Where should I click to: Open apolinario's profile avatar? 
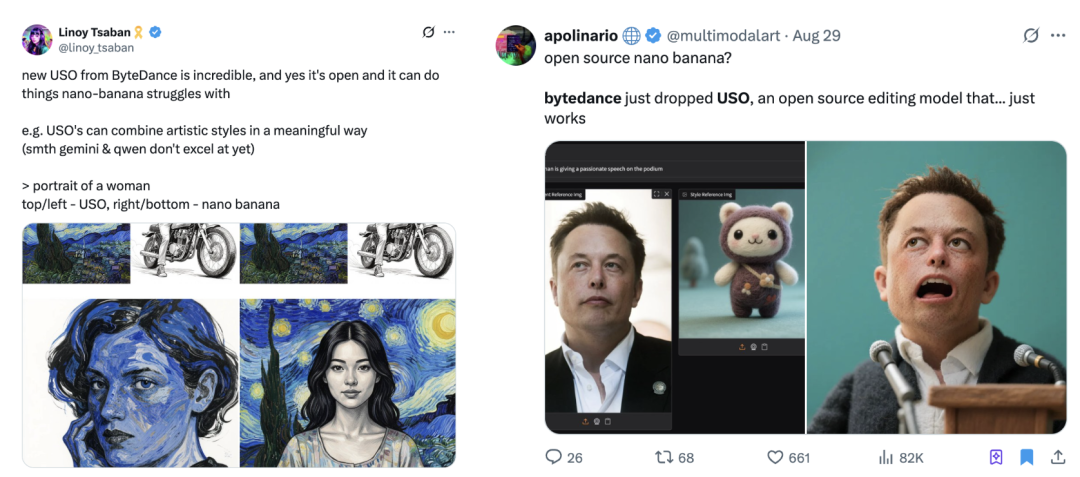coord(516,45)
